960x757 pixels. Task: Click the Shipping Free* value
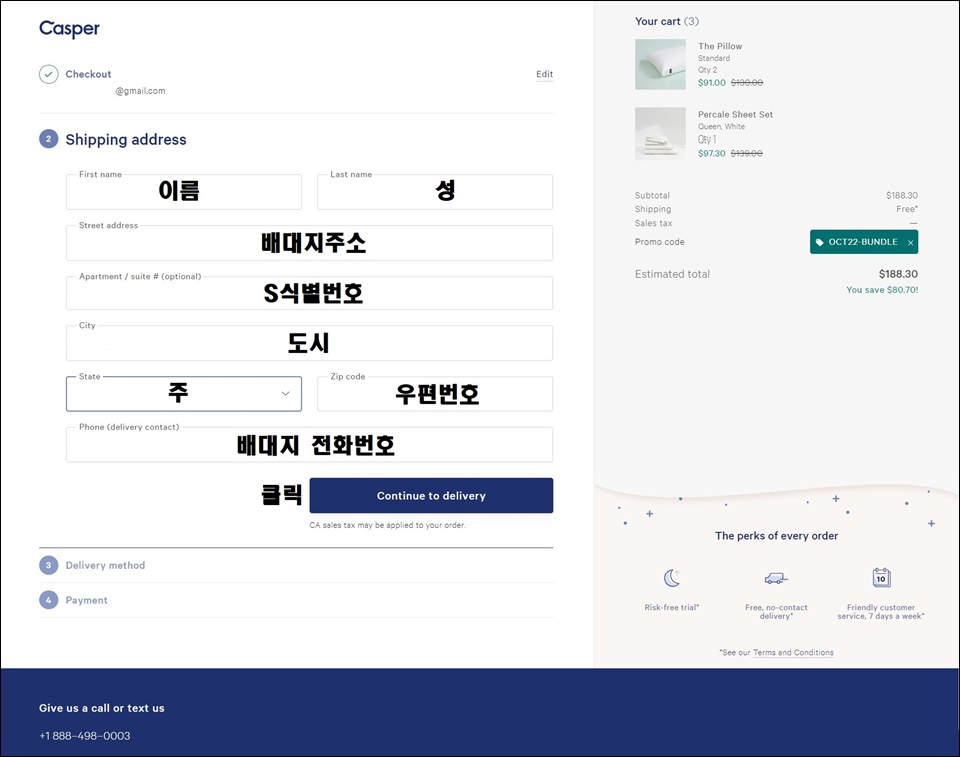pos(907,209)
